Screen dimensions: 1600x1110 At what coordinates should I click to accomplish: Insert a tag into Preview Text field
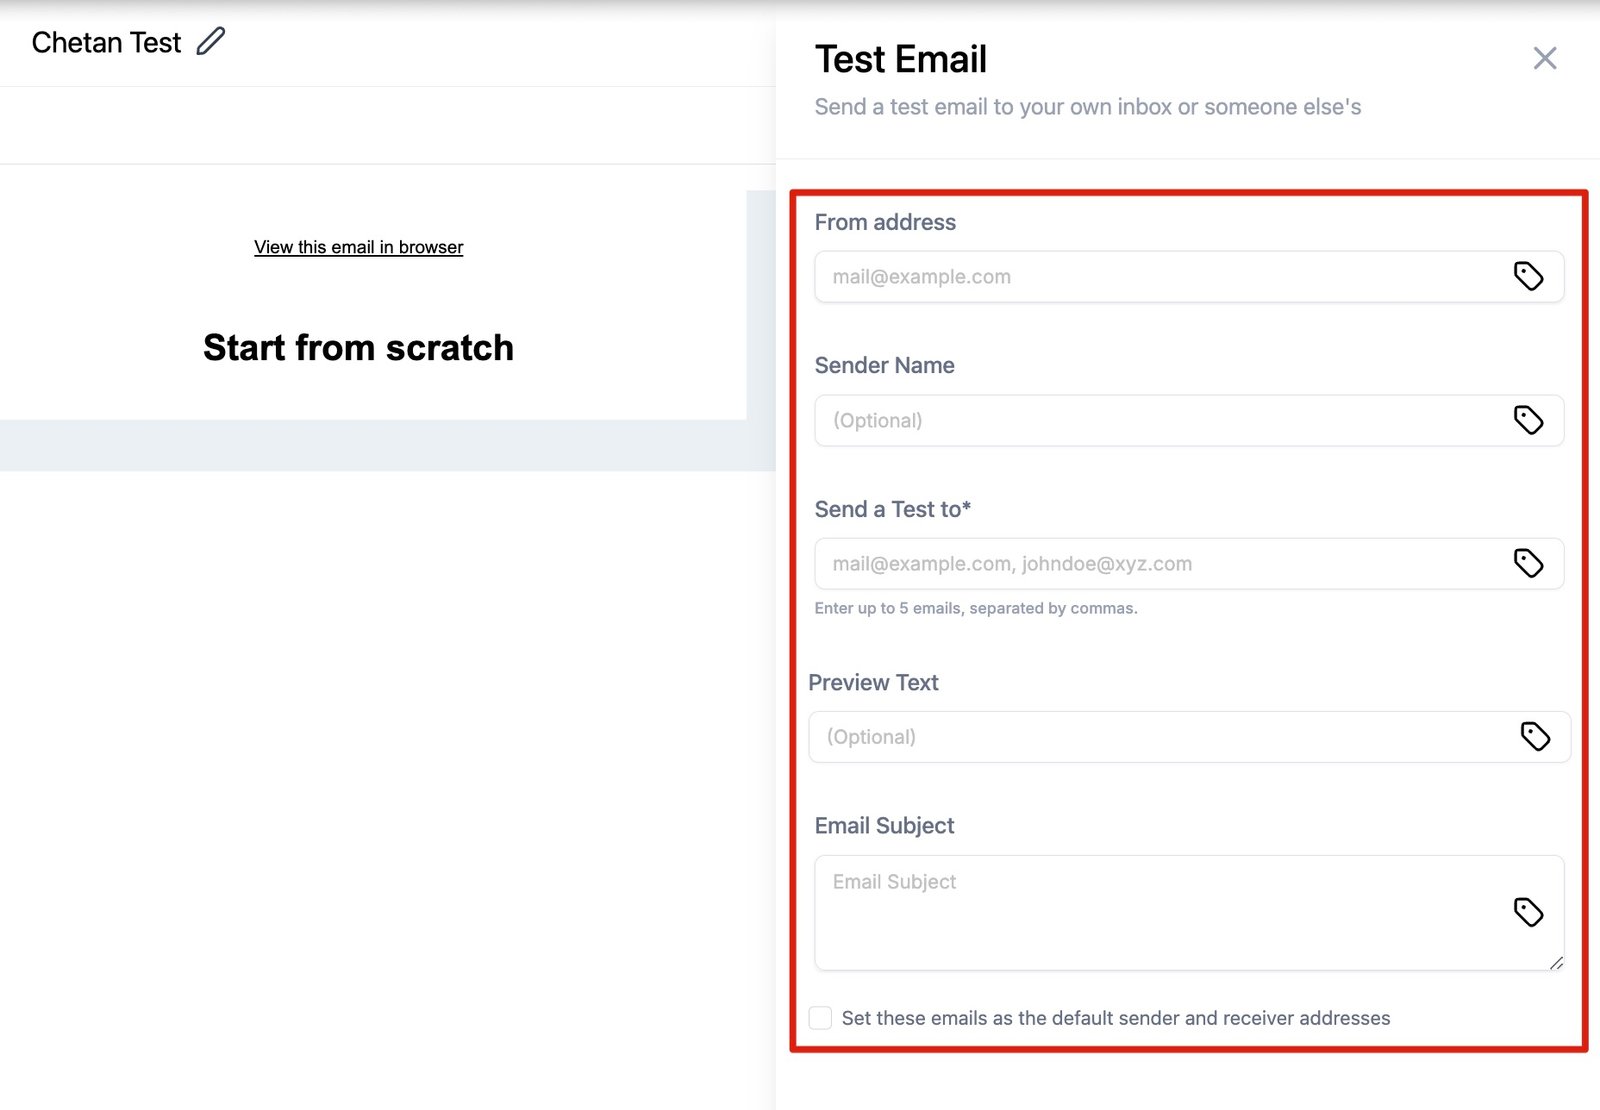[x=1535, y=737]
